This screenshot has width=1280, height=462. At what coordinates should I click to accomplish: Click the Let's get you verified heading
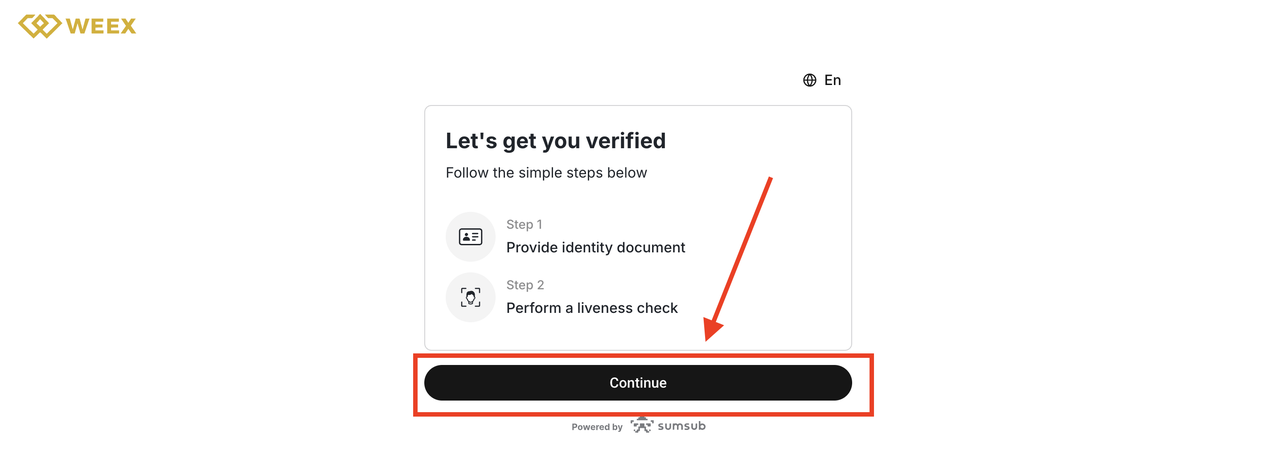[555, 141]
